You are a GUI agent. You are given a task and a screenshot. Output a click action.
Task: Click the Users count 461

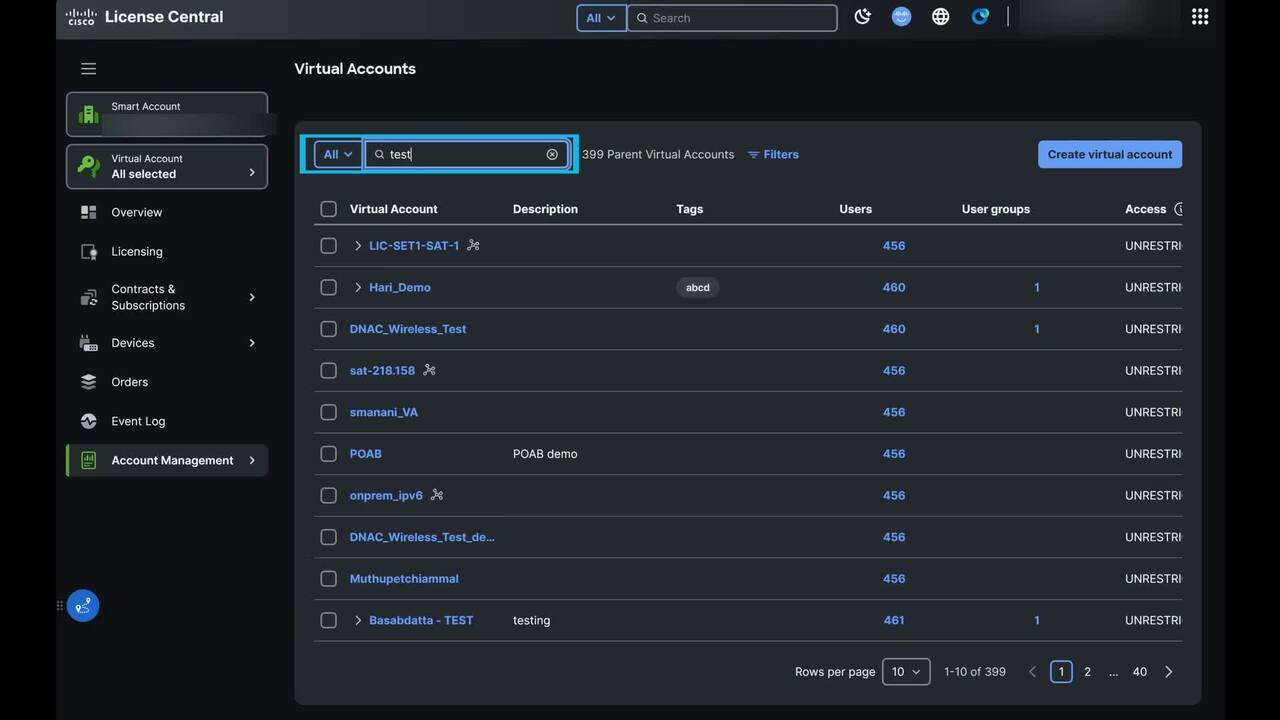(x=894, y=620)
